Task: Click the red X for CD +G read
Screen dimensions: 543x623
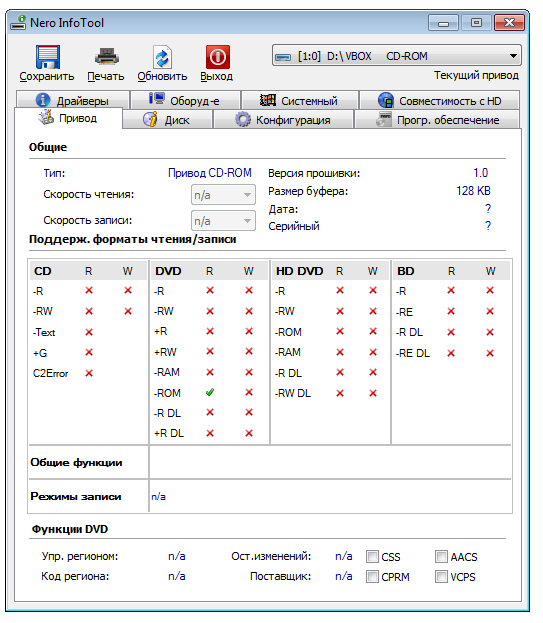Action: coord(89,352)
